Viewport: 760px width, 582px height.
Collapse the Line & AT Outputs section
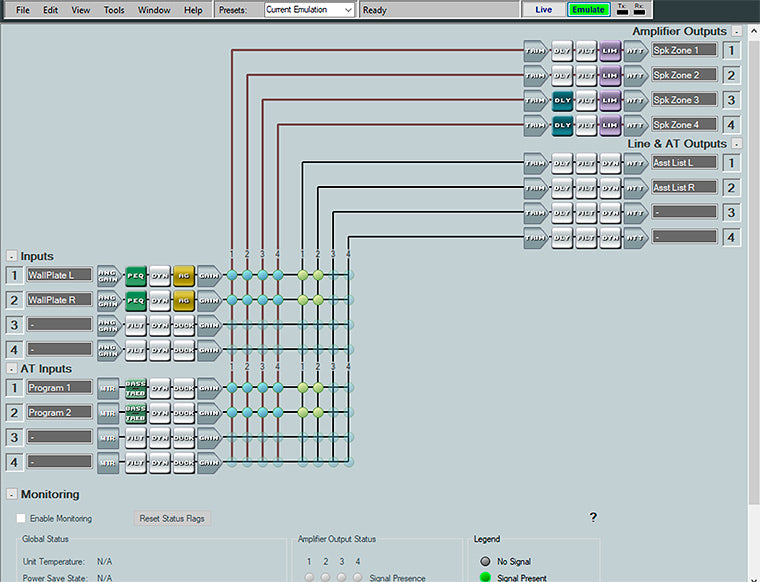tap(737, 144)
